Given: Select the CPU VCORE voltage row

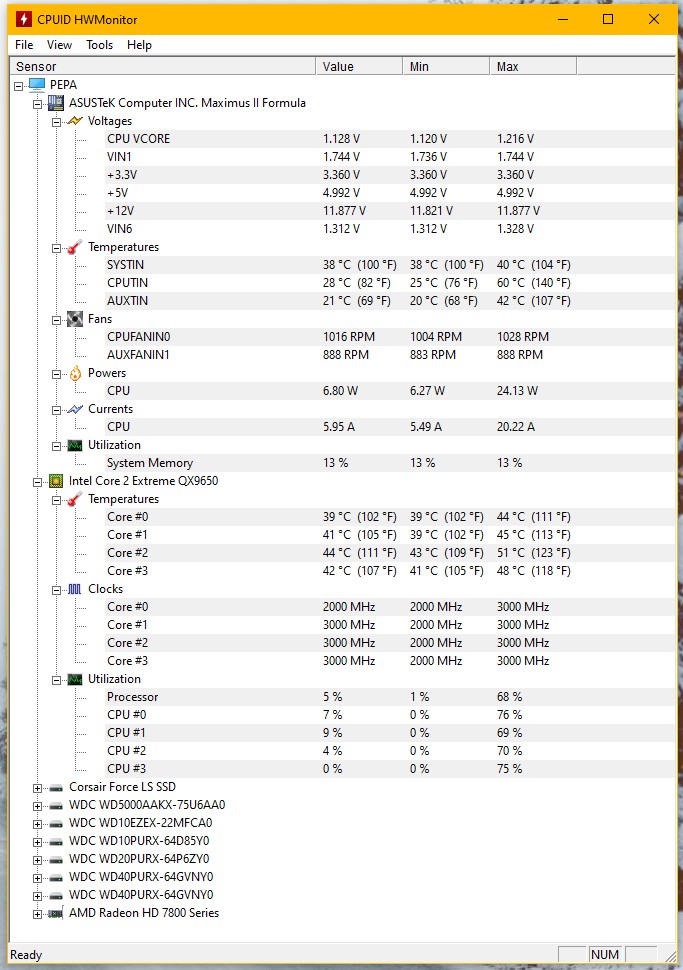Looking at the screenshot, I should 139,139.
